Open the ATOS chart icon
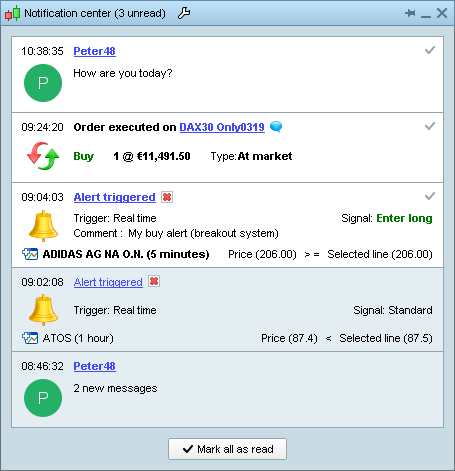This screenshot has width=455, height=471. (30, 338)
